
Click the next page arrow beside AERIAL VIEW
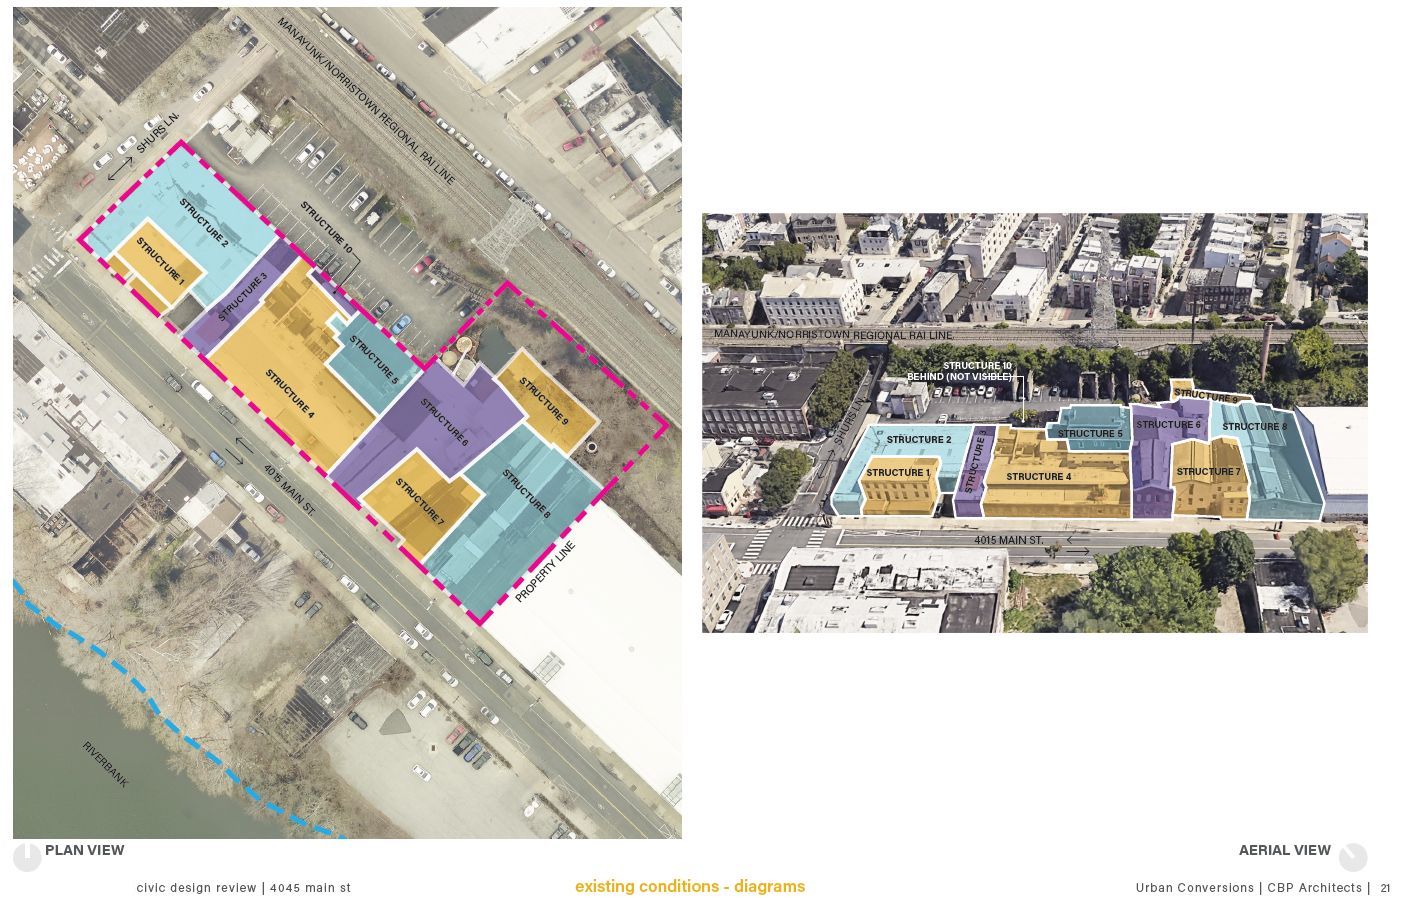(x=1353, y=857)
